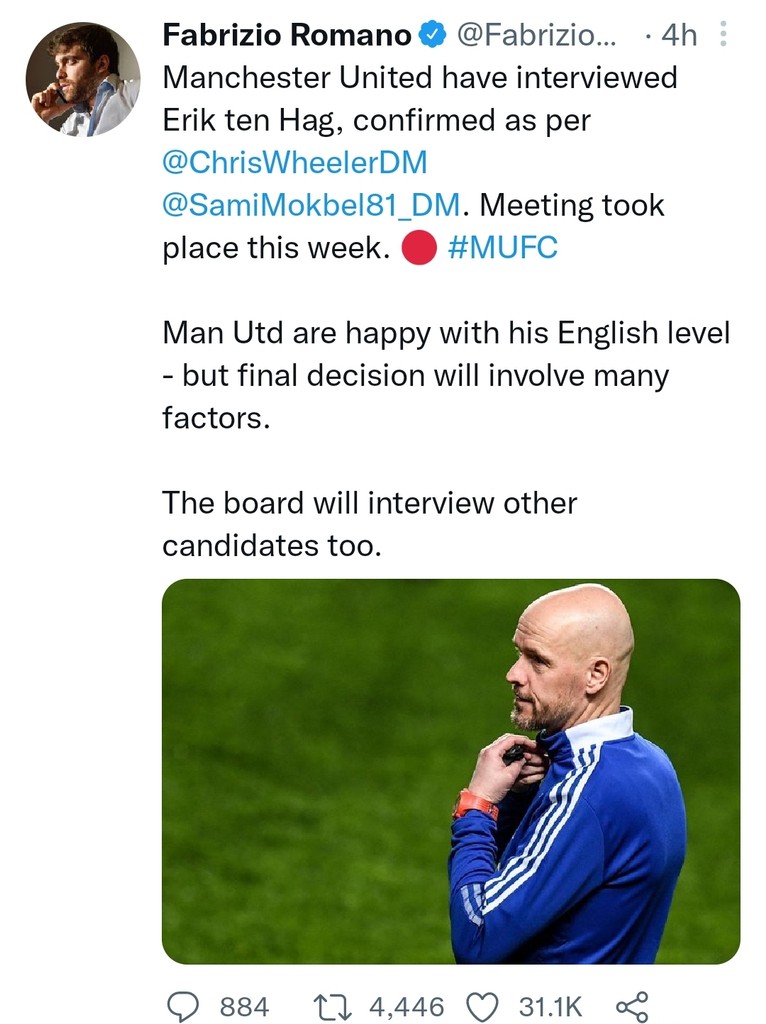
Task: Open the @SamiMokbel81_DM mention
Action: tap(312, 206)
